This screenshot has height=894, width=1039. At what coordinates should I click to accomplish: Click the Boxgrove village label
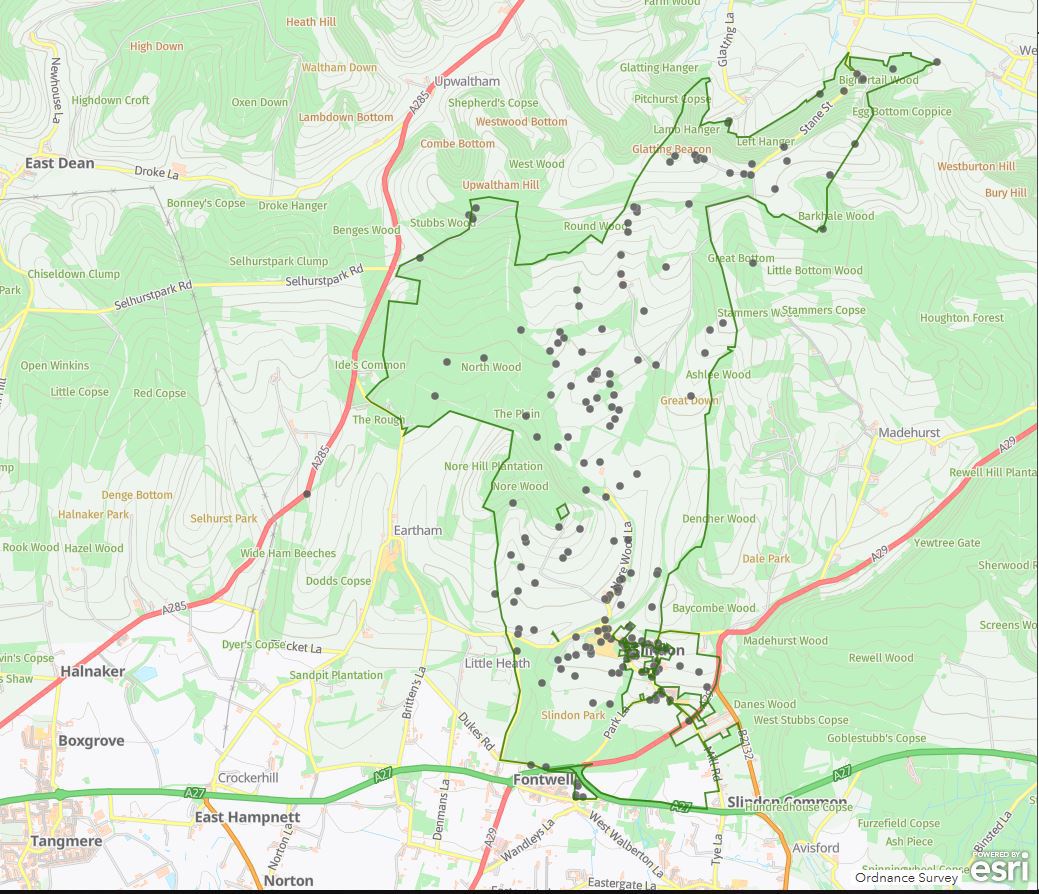click(91, 741)
